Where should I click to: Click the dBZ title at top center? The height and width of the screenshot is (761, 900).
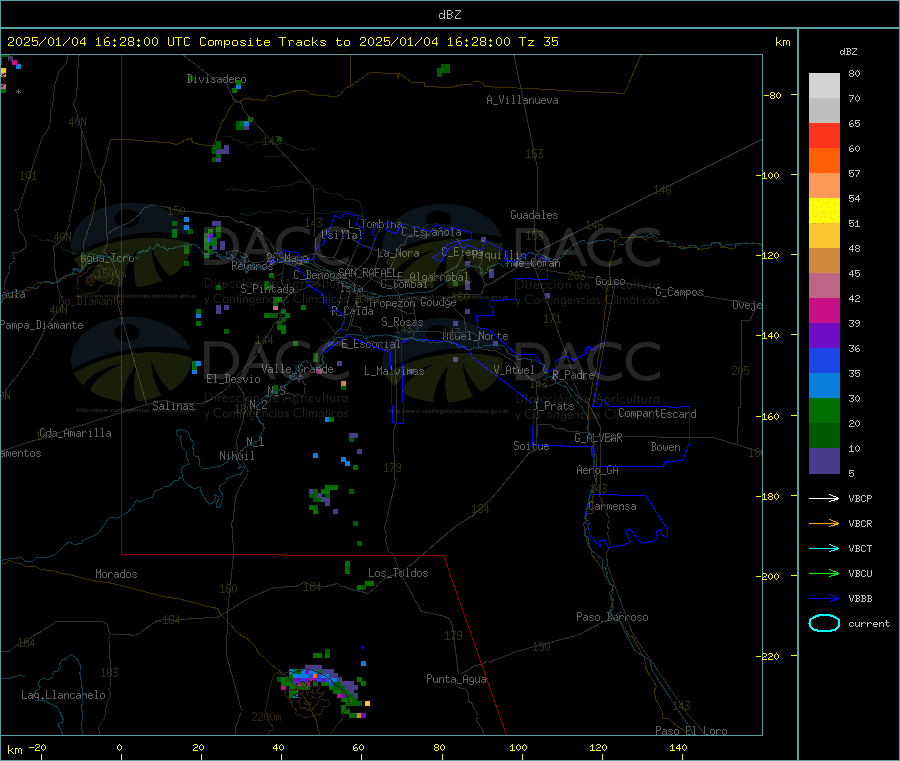point(449,15)
